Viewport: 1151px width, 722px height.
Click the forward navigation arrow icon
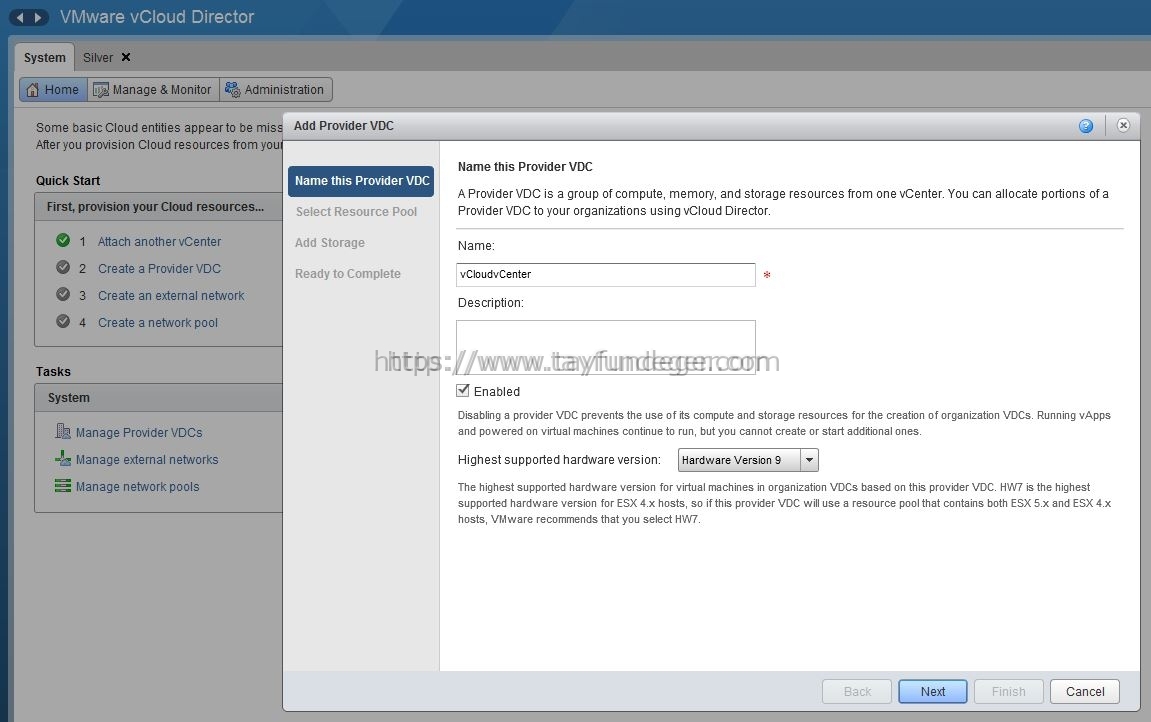coord(37,17)
